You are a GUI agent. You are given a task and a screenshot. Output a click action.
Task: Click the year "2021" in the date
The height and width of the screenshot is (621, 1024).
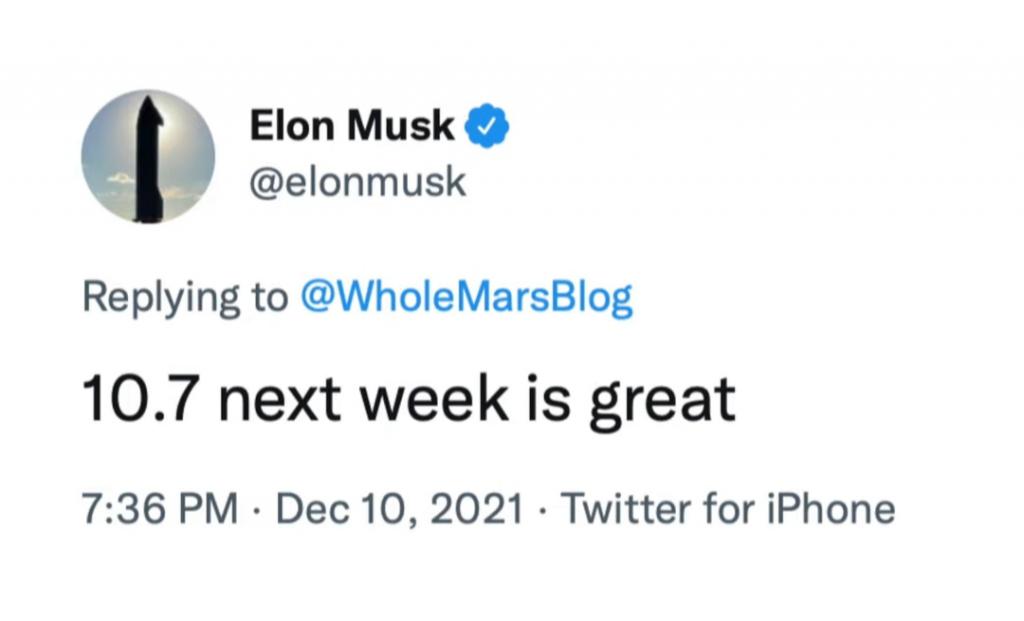pyautogui.click(x=477, y=509)
